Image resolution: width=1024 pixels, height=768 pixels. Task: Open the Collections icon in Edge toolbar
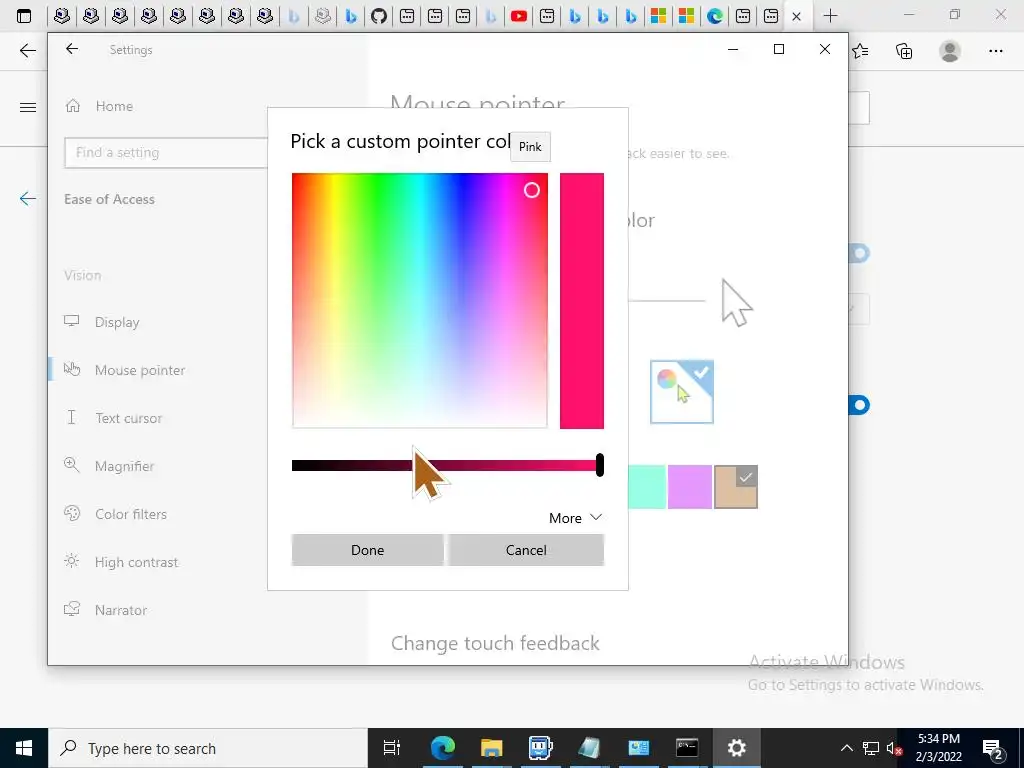click(x=904, y=51)
